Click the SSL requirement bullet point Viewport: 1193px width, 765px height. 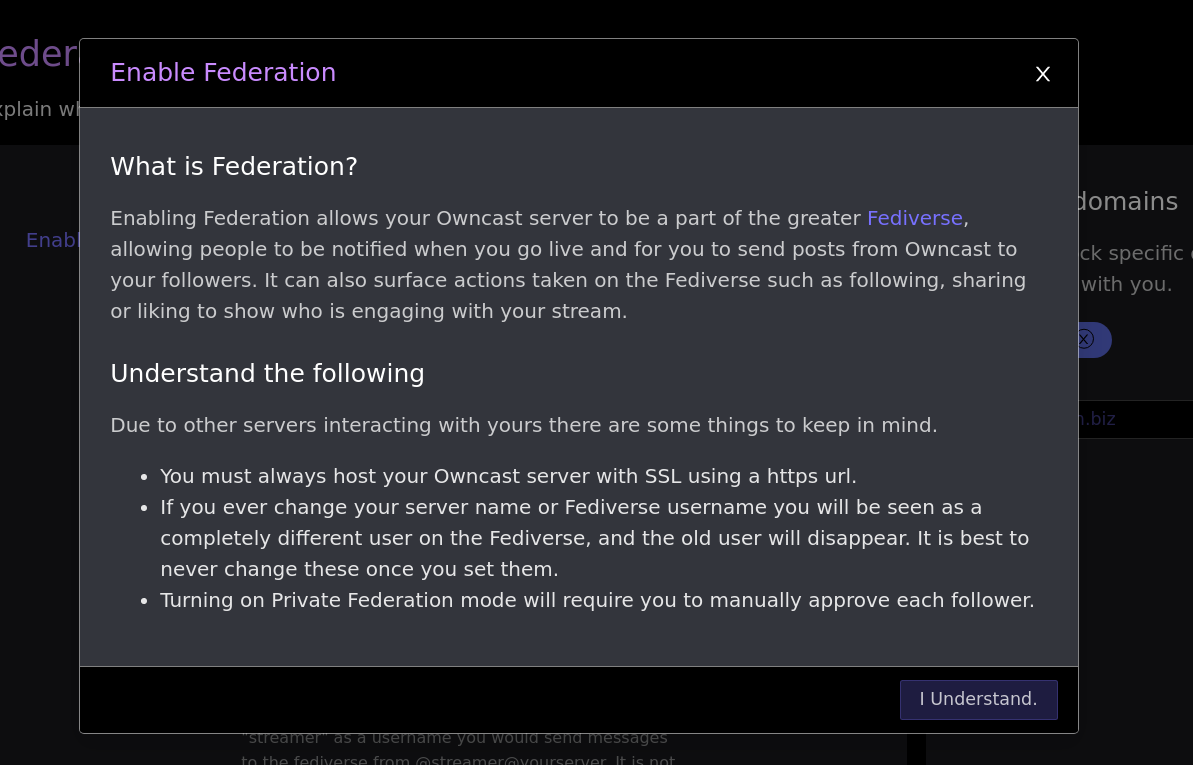(508, 476)
